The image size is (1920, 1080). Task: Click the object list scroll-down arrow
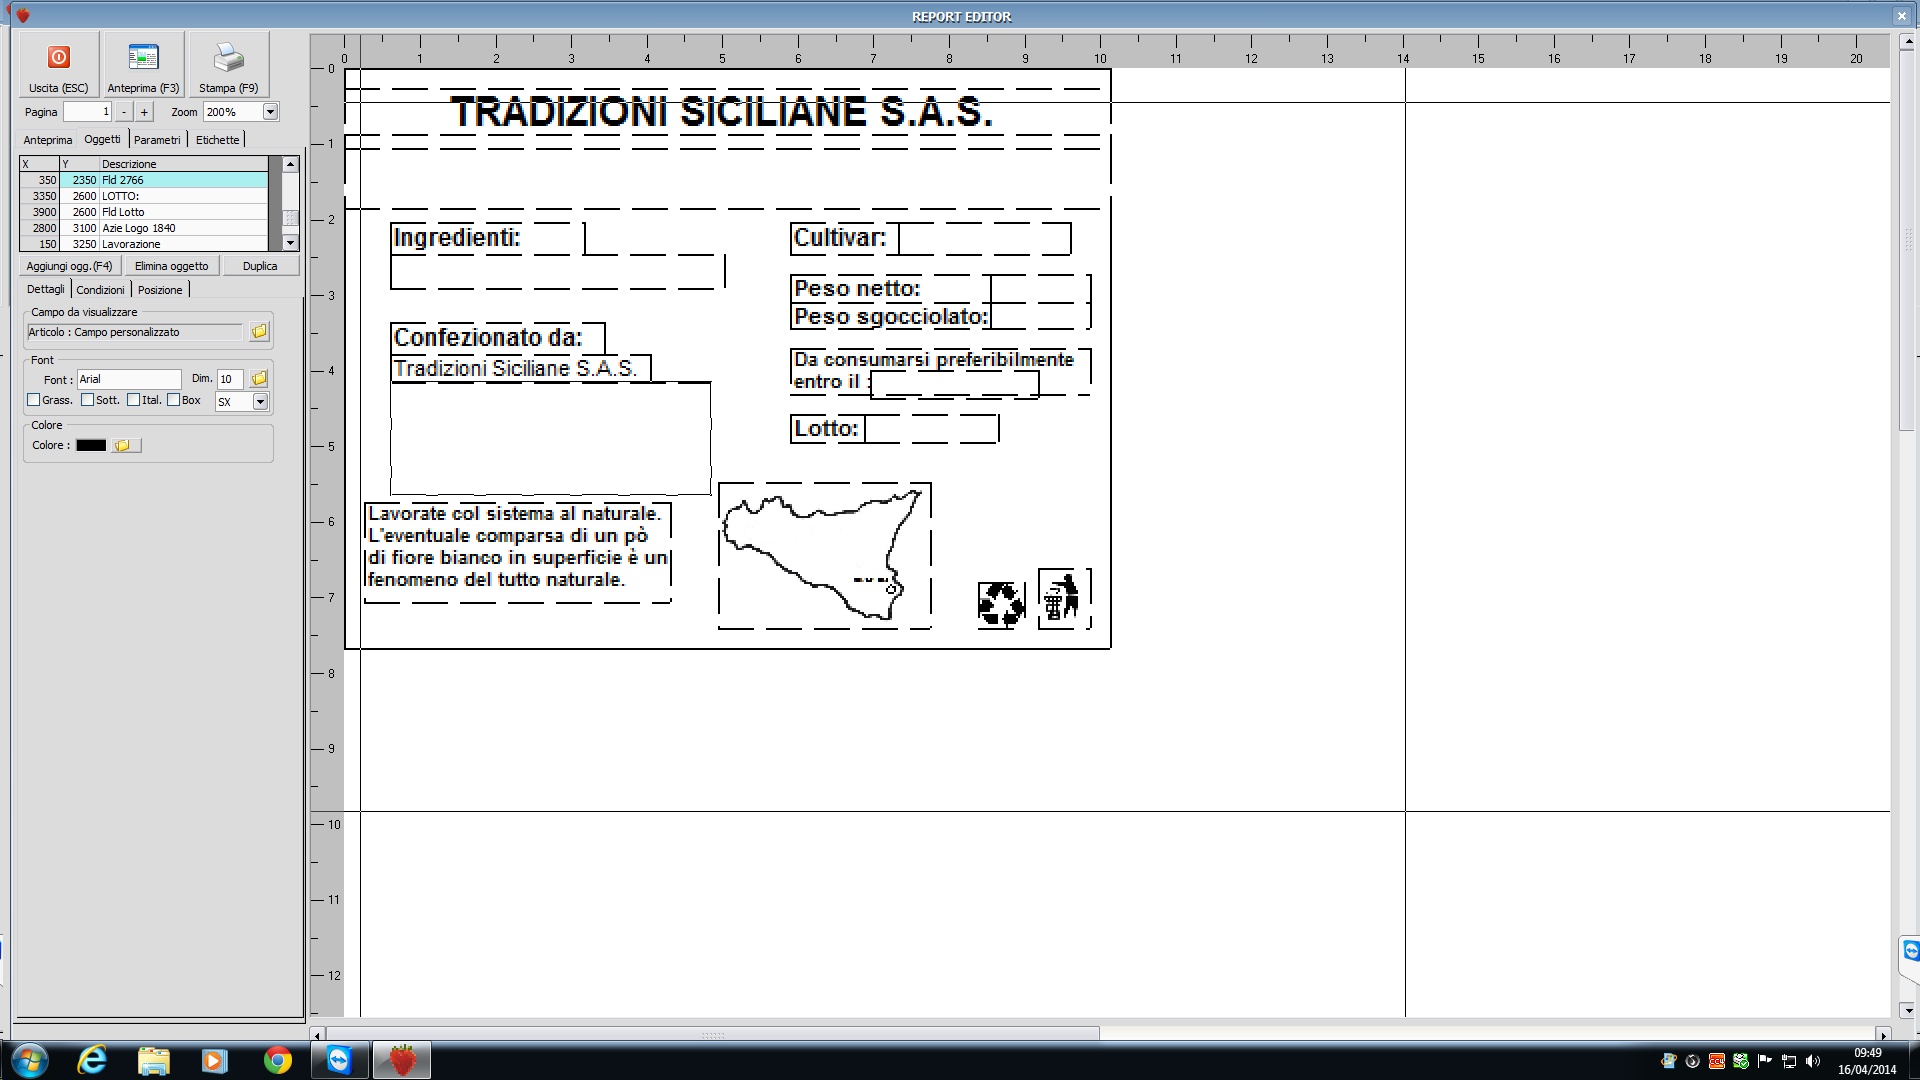coord(291,243)
